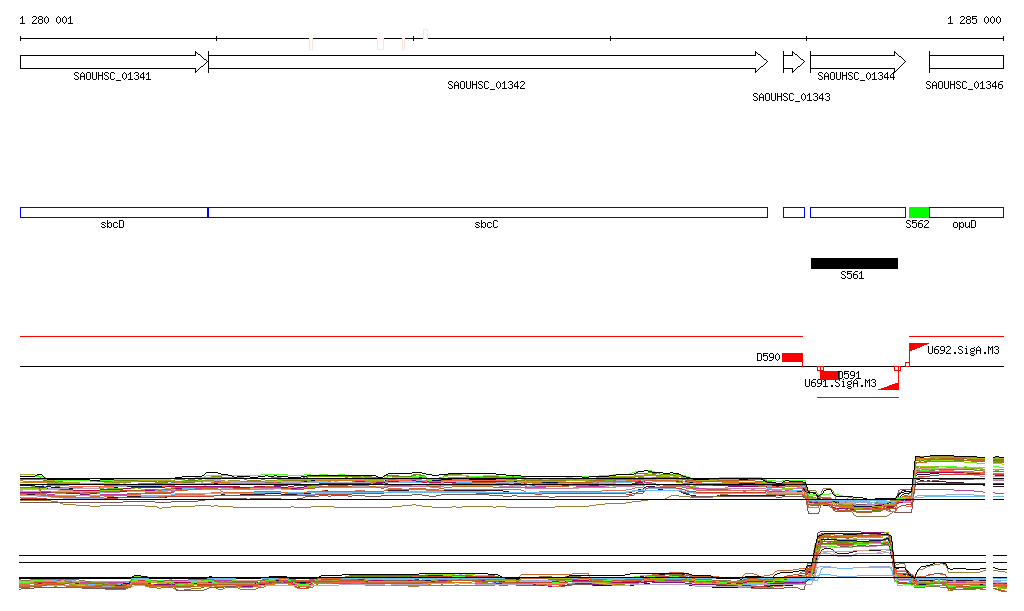Select the blue opuD segment box

(966, 212)
